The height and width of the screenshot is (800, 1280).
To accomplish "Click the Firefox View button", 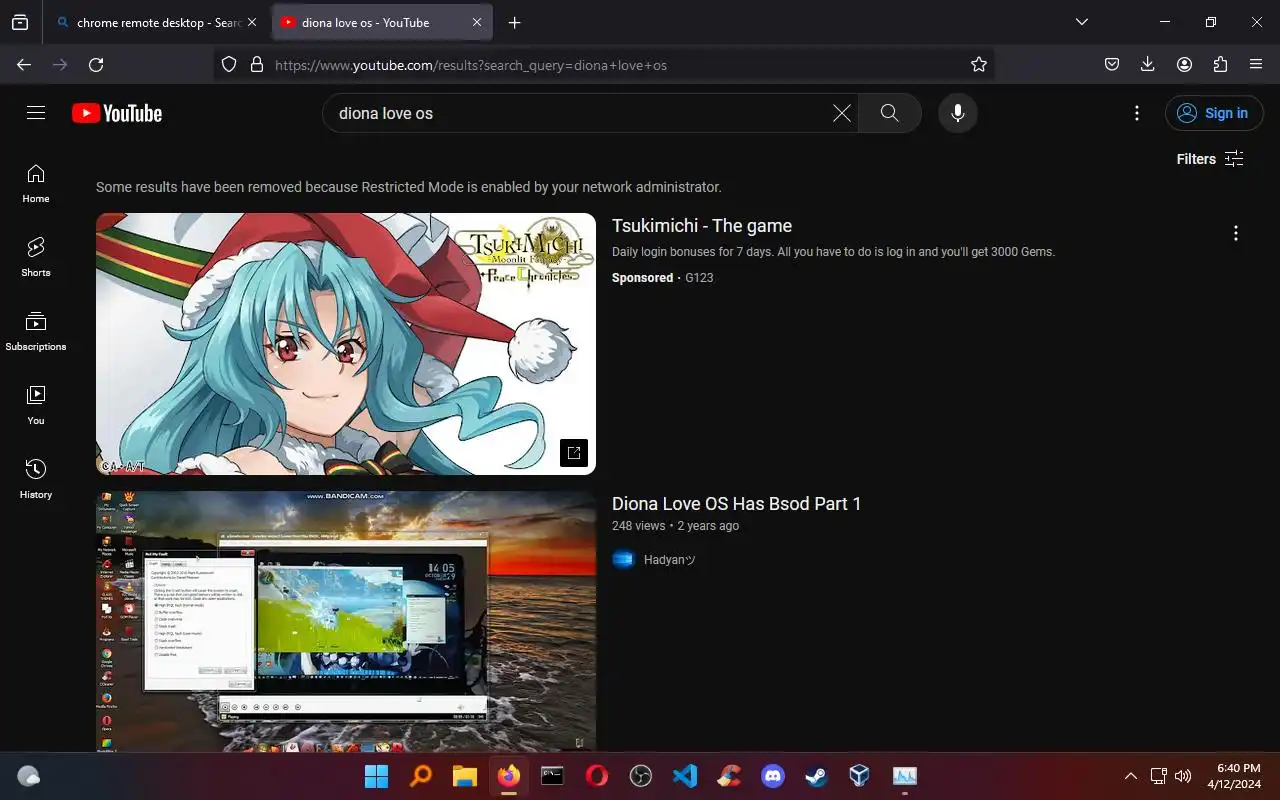I will click(20, 22).
